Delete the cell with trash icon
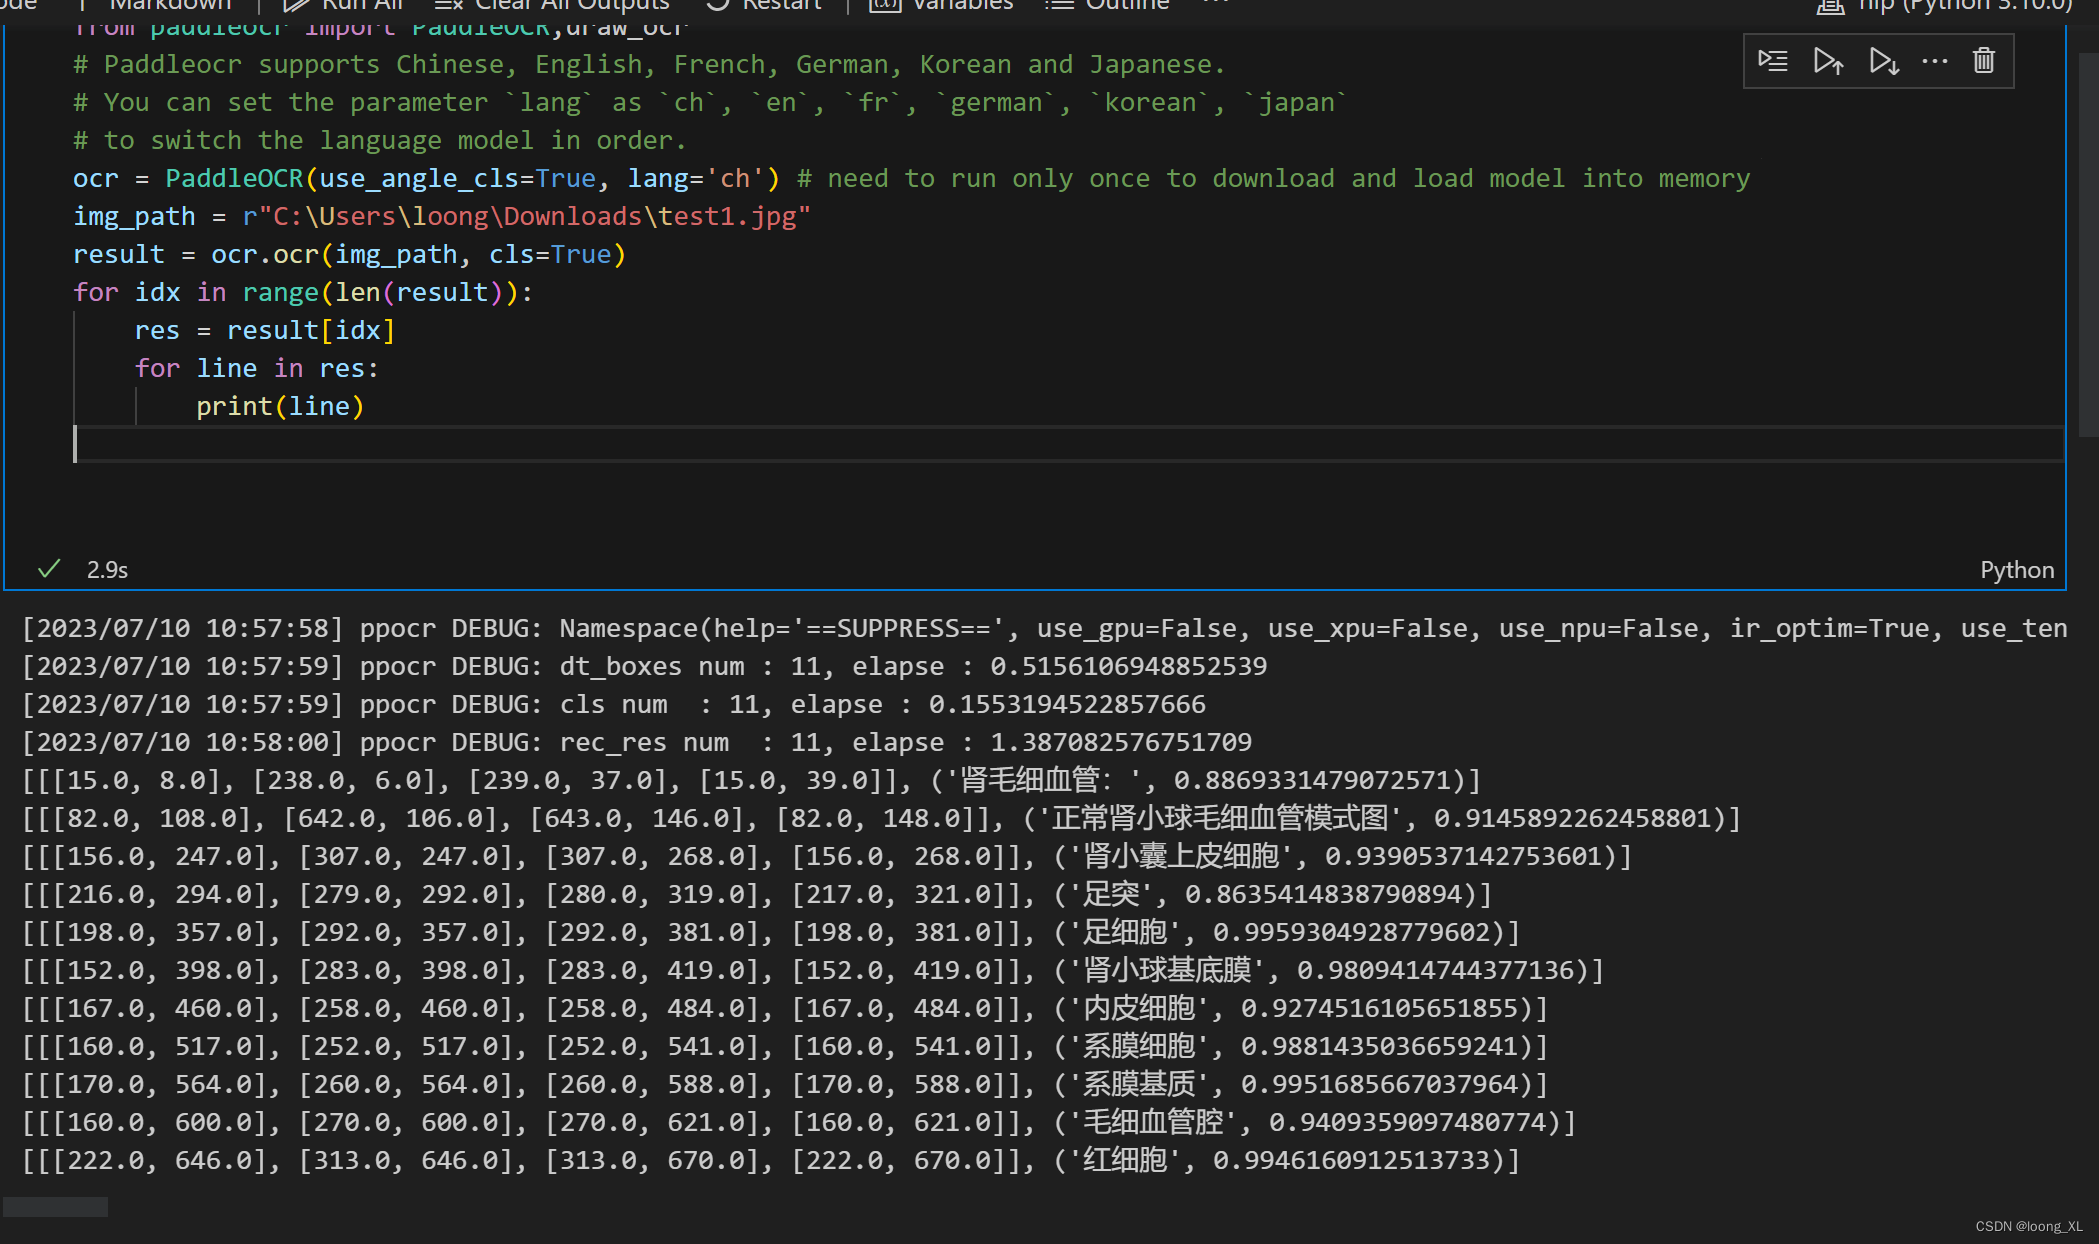Screen dimensions: 2099x1244 1984,61
